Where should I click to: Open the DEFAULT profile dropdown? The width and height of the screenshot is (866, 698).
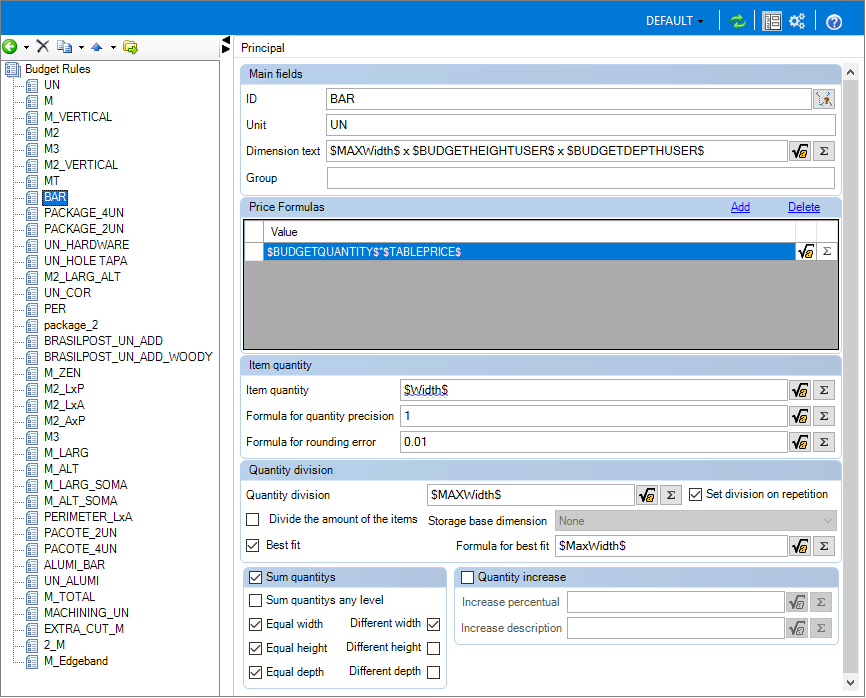click(674, 21)
